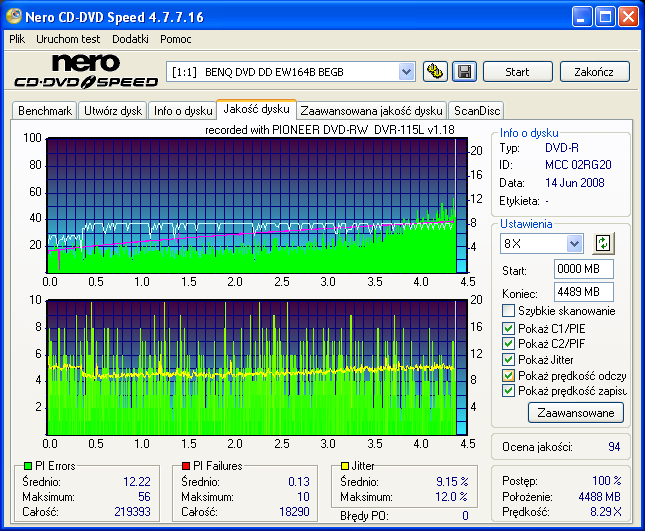Click the yellow Jitter legend square

coord(345,466)
